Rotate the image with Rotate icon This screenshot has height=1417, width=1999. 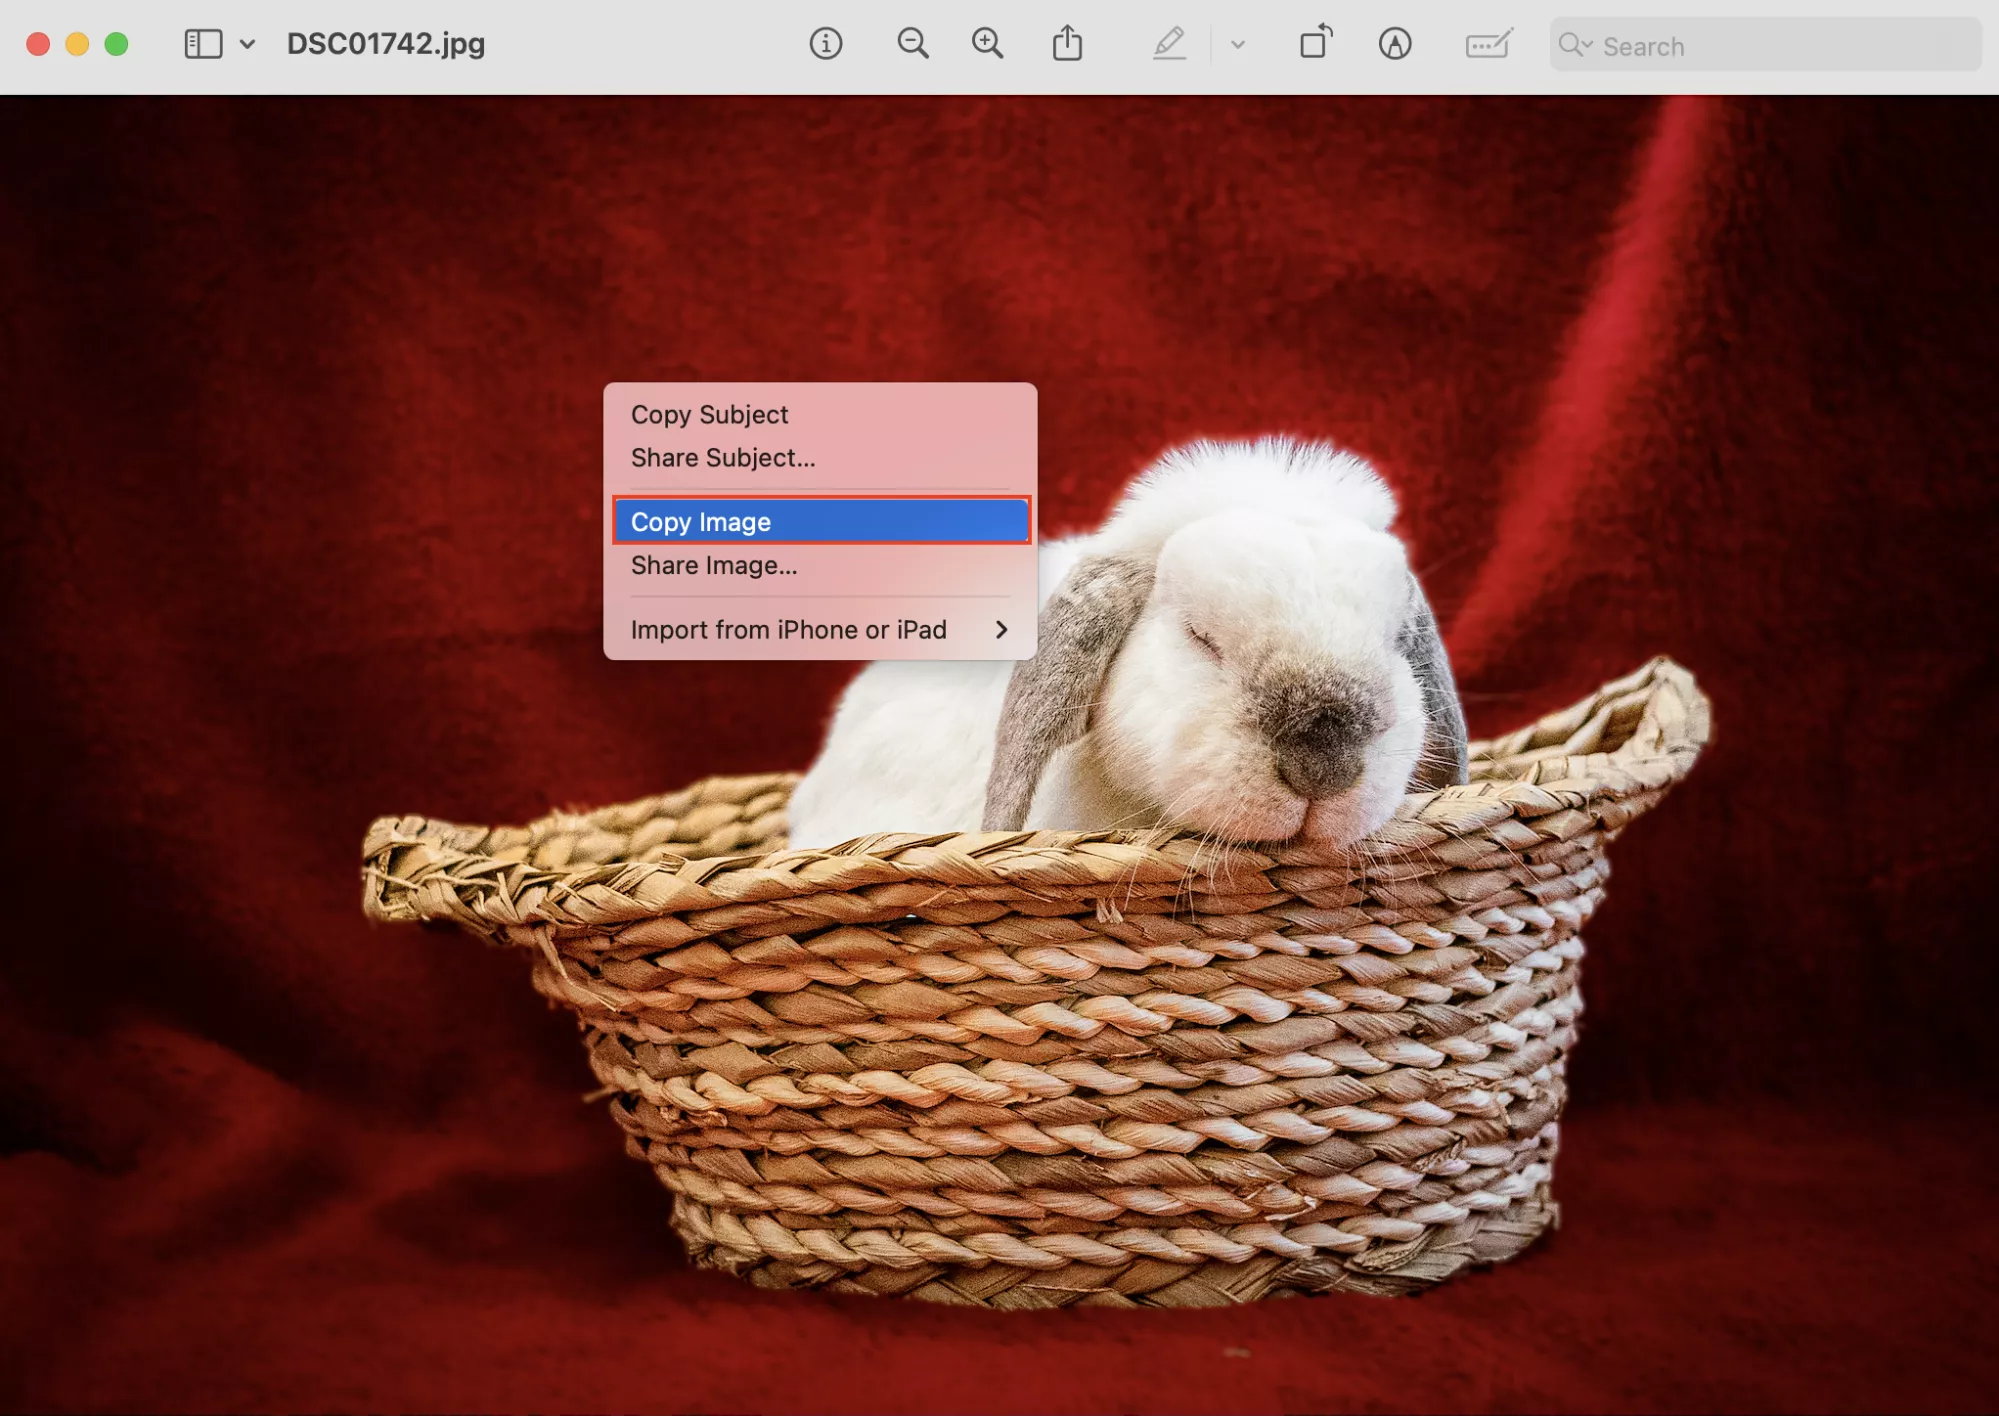point(1315,44)
